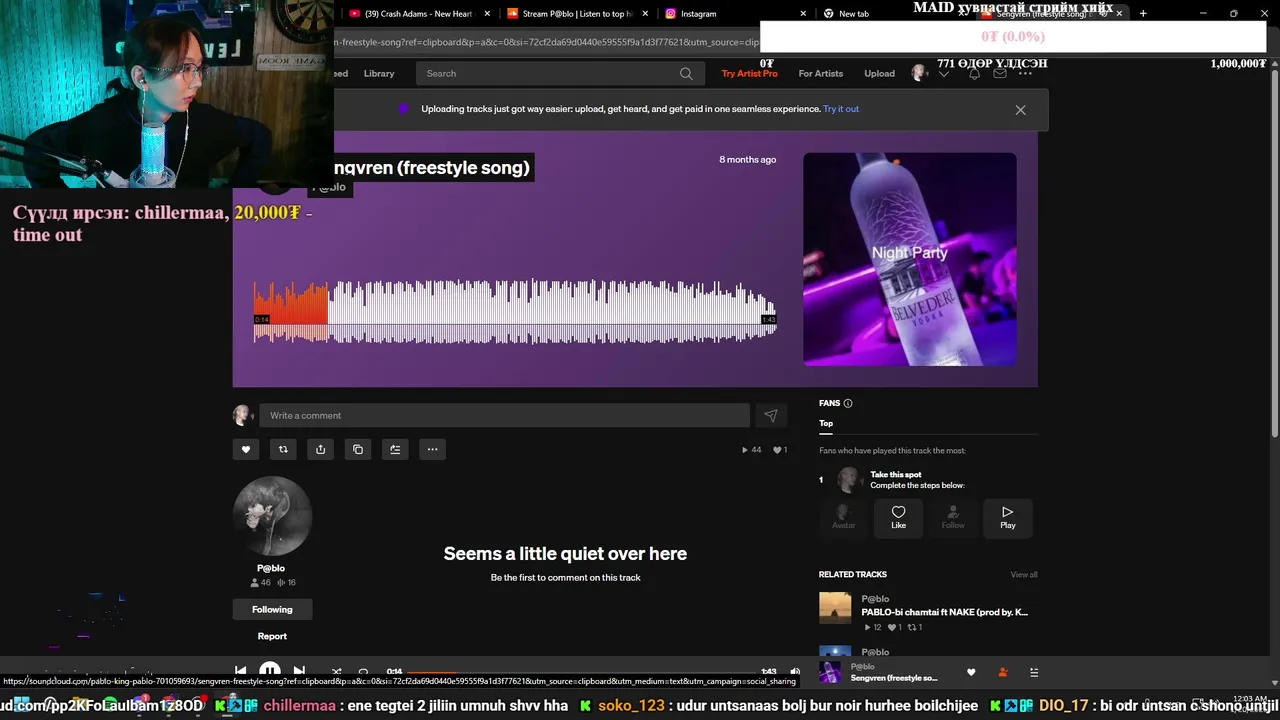Switch to the 'Crash Adams - New Heart' tab
Image resolution: width=1280 pixels, height=720 pixels.
pyautogui.click(x=418, y=14)
